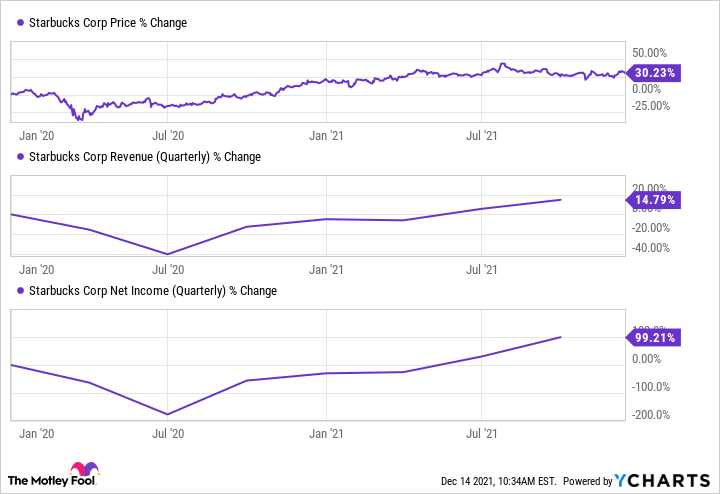Click the 0.00% axis label in net income chart
Image resolution: width=720 pixels, height=494 pixels.
(x=646, y=359)
